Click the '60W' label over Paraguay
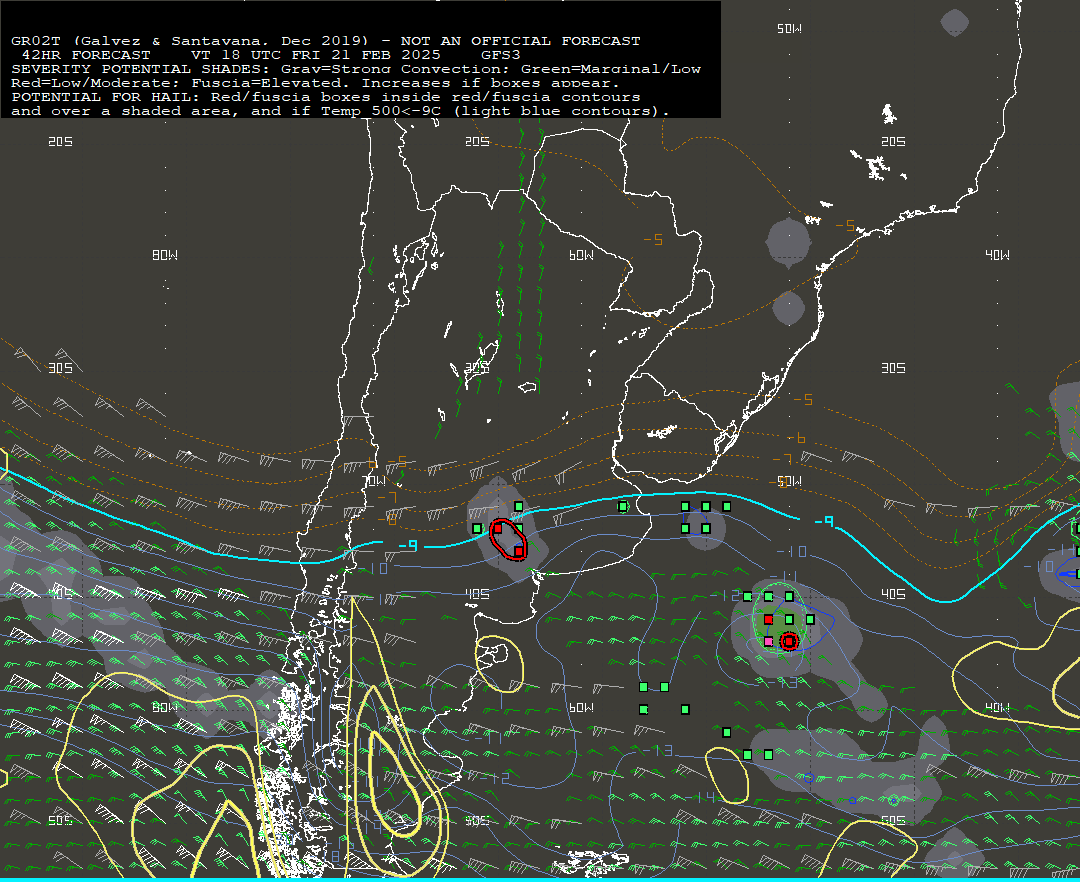The height and width of the screenshot is (882, 1080). click(x=581, y=255)
